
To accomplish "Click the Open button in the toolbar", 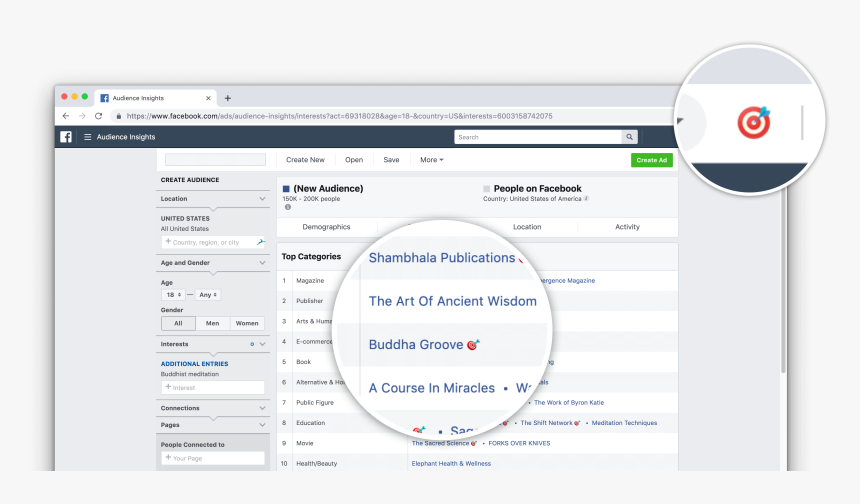I will point(354,160).
